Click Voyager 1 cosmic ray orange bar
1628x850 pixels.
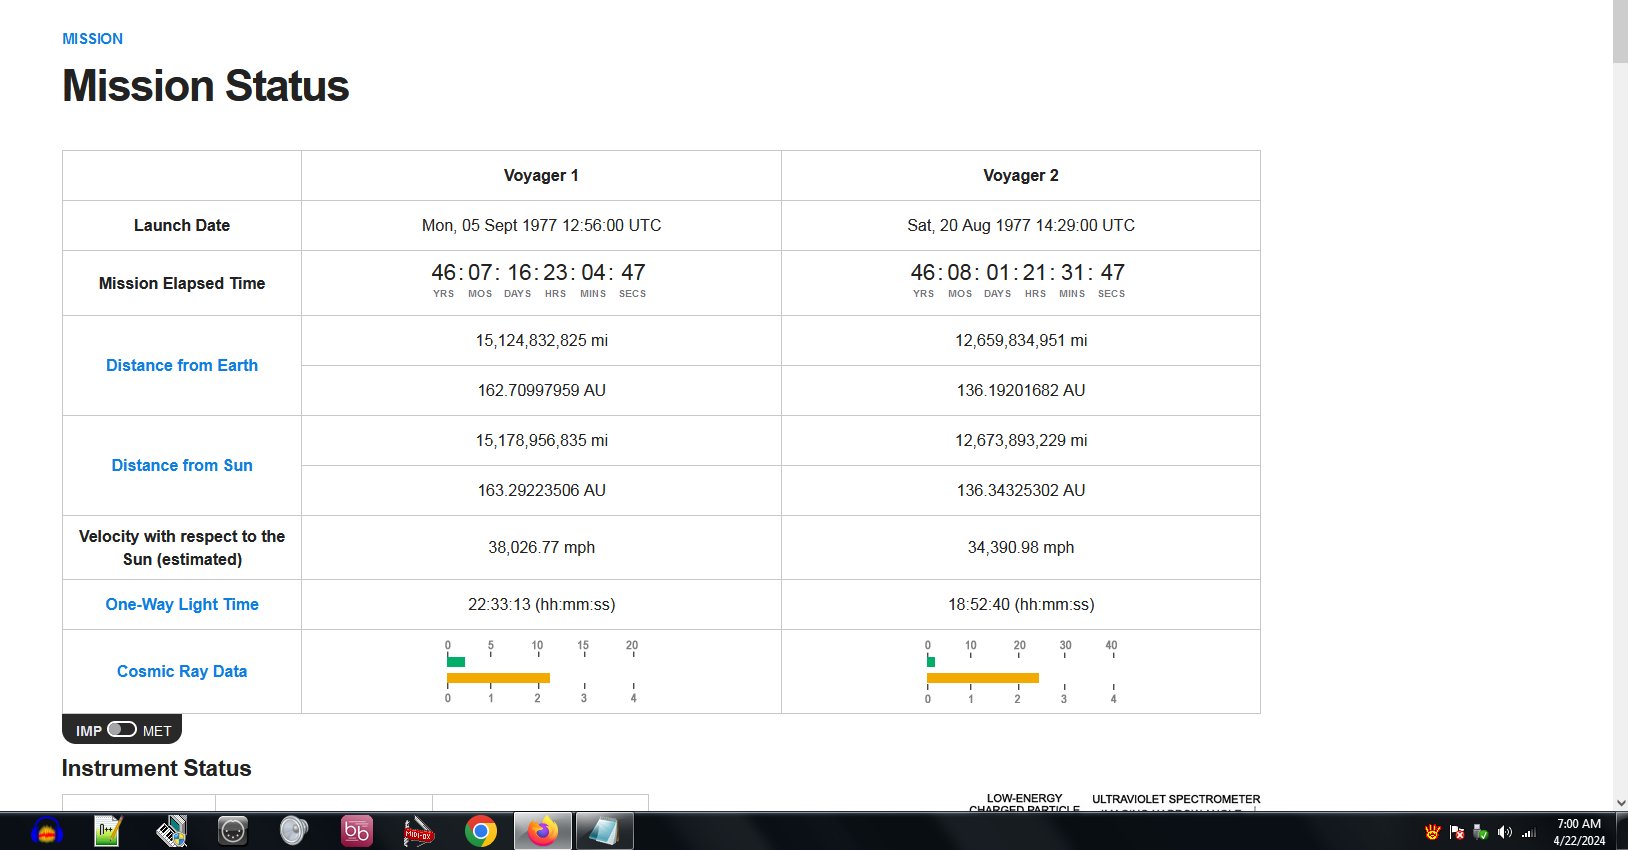point(498,678)
